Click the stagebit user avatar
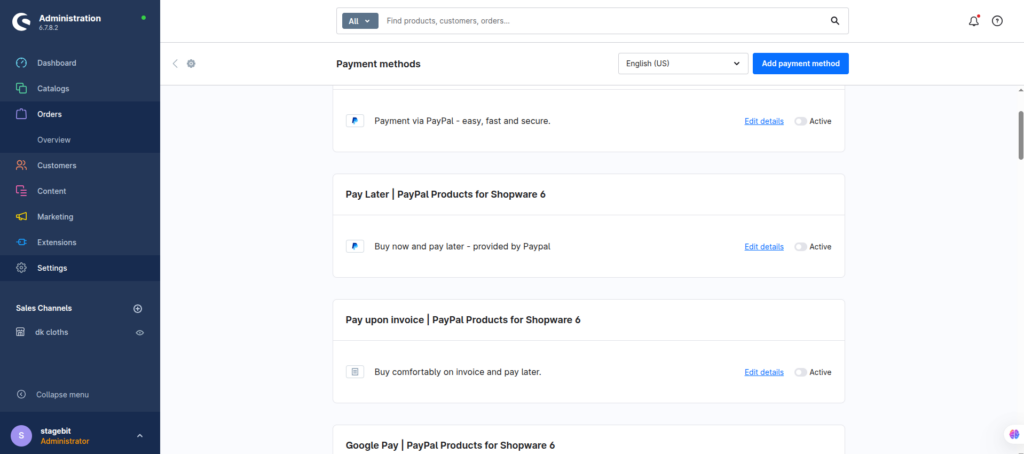1024x454 pixels. [x=22, y=435]
